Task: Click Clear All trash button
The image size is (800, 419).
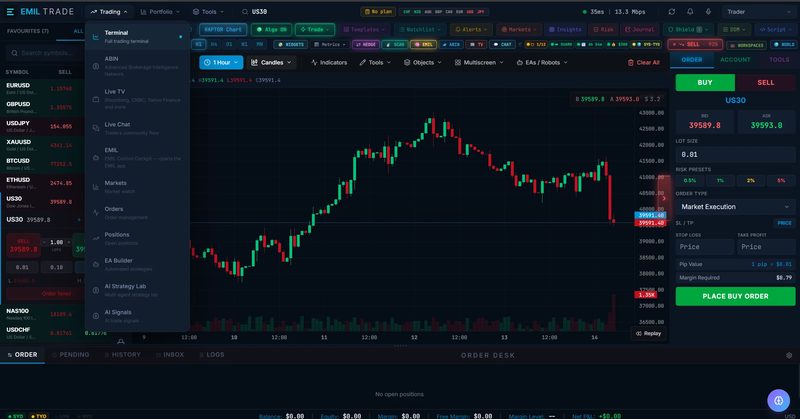Action: pos(643,62)
